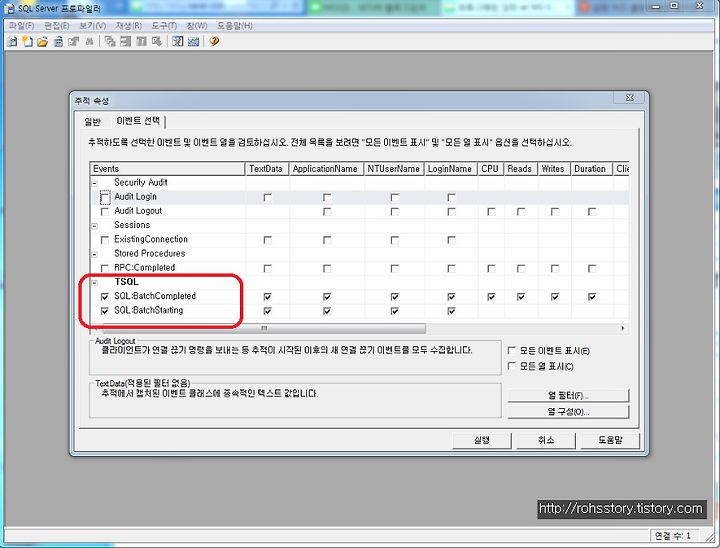Screen dimensions: 720x548
Task: Check the 모든 이벤트 표시(E) option
Action: click(x=512, y=350)
